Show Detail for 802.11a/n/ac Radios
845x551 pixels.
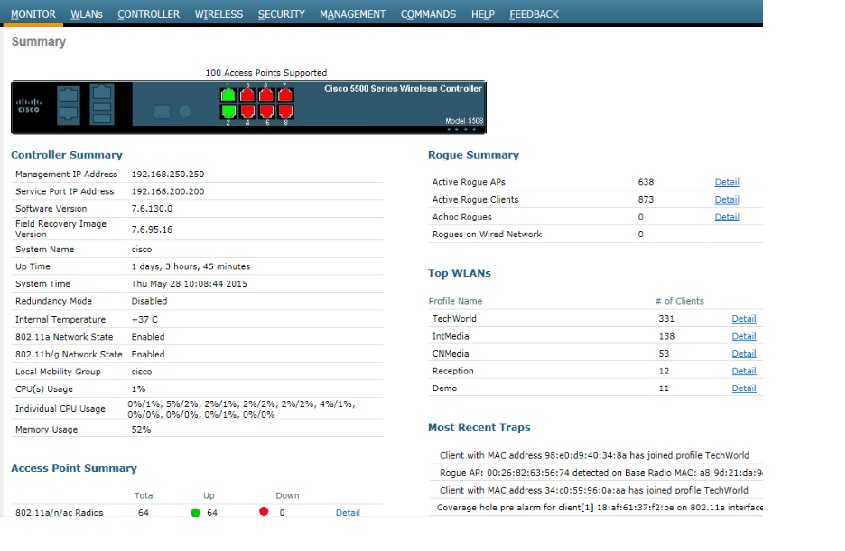[347, 513]
